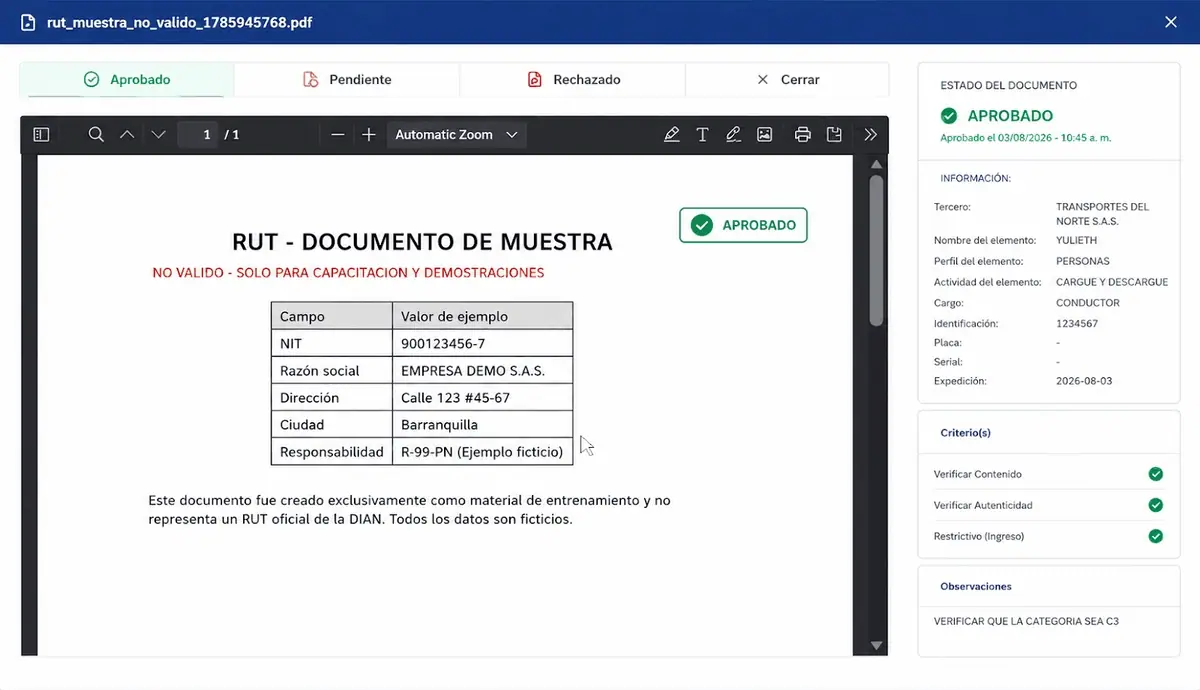Open the PDF viewer tools menu
1200x690 pixels.
click(870, 134)
